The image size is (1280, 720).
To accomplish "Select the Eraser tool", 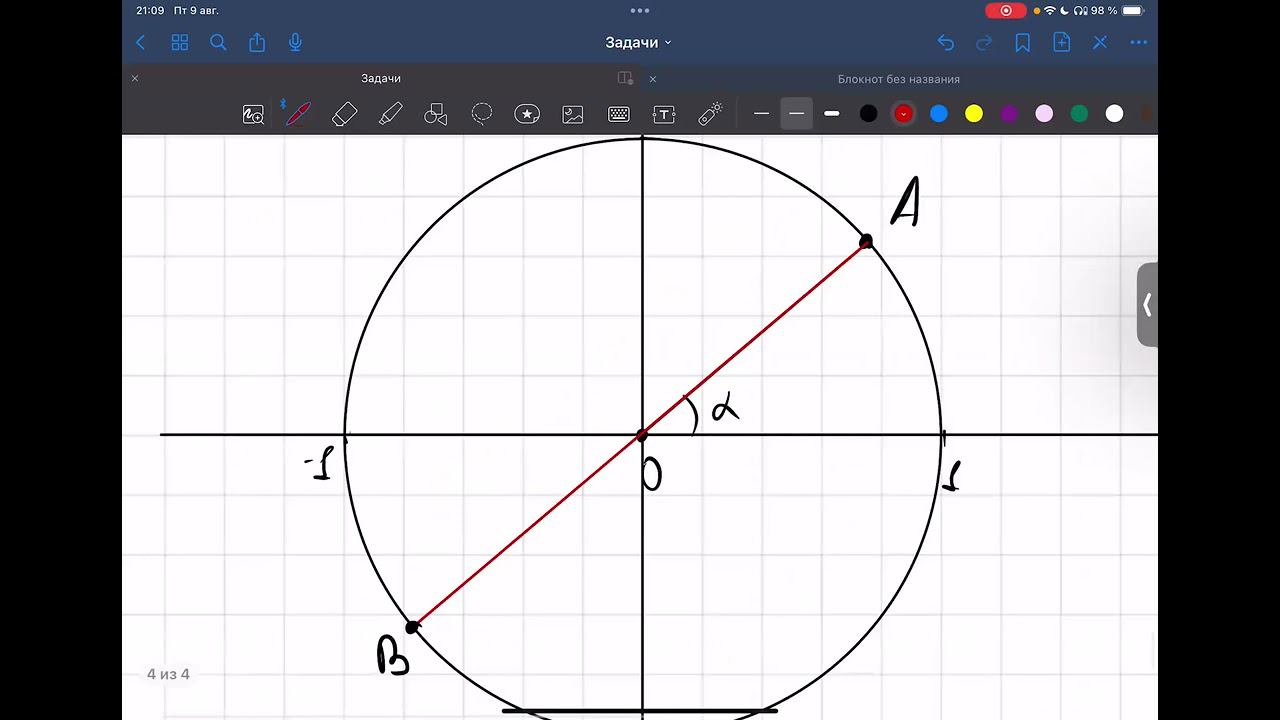I will (344, 114).
